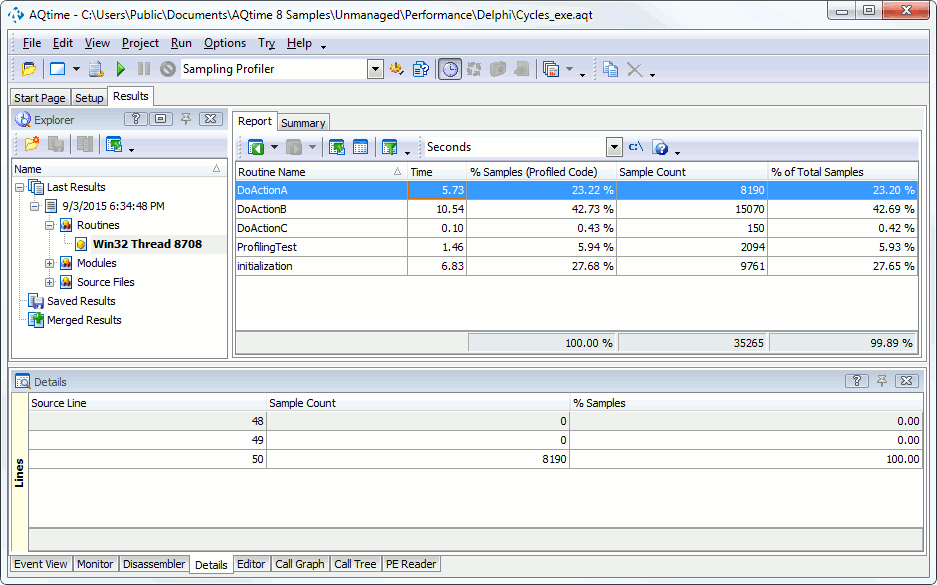The image size is (937, 585).
Task: Click the c:\ path display icon
Action: coord(634,146)
